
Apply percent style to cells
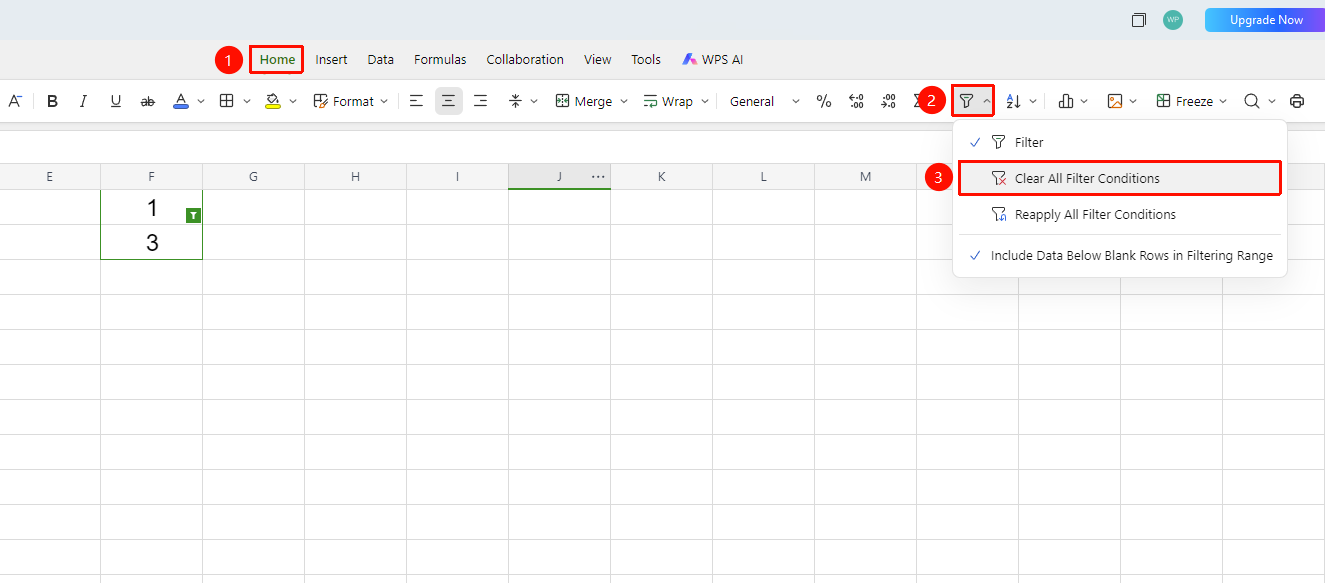pyautogui.click(x=824, y=101)
